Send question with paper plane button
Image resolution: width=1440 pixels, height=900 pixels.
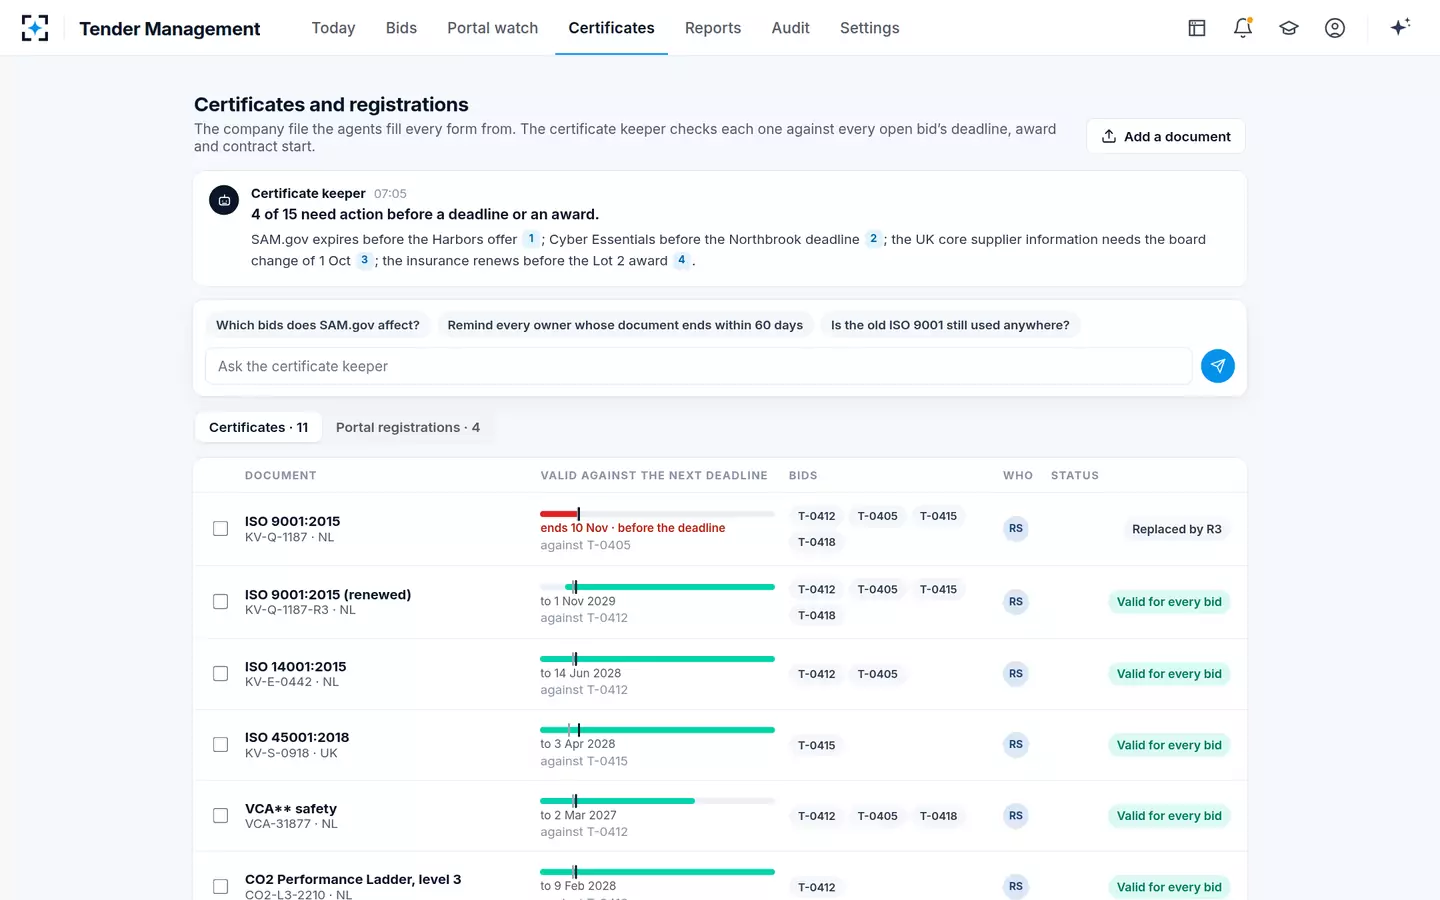pyautogui.click(x=1217, y=366)
